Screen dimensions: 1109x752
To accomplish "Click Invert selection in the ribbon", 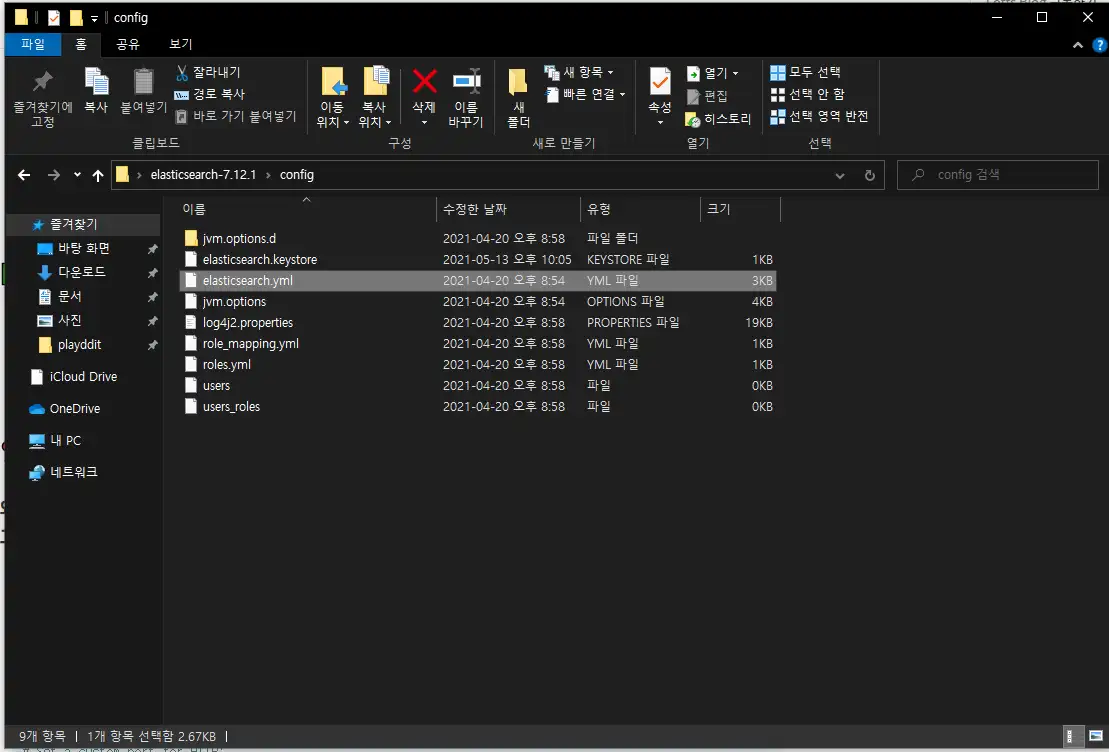I will 819,116.
